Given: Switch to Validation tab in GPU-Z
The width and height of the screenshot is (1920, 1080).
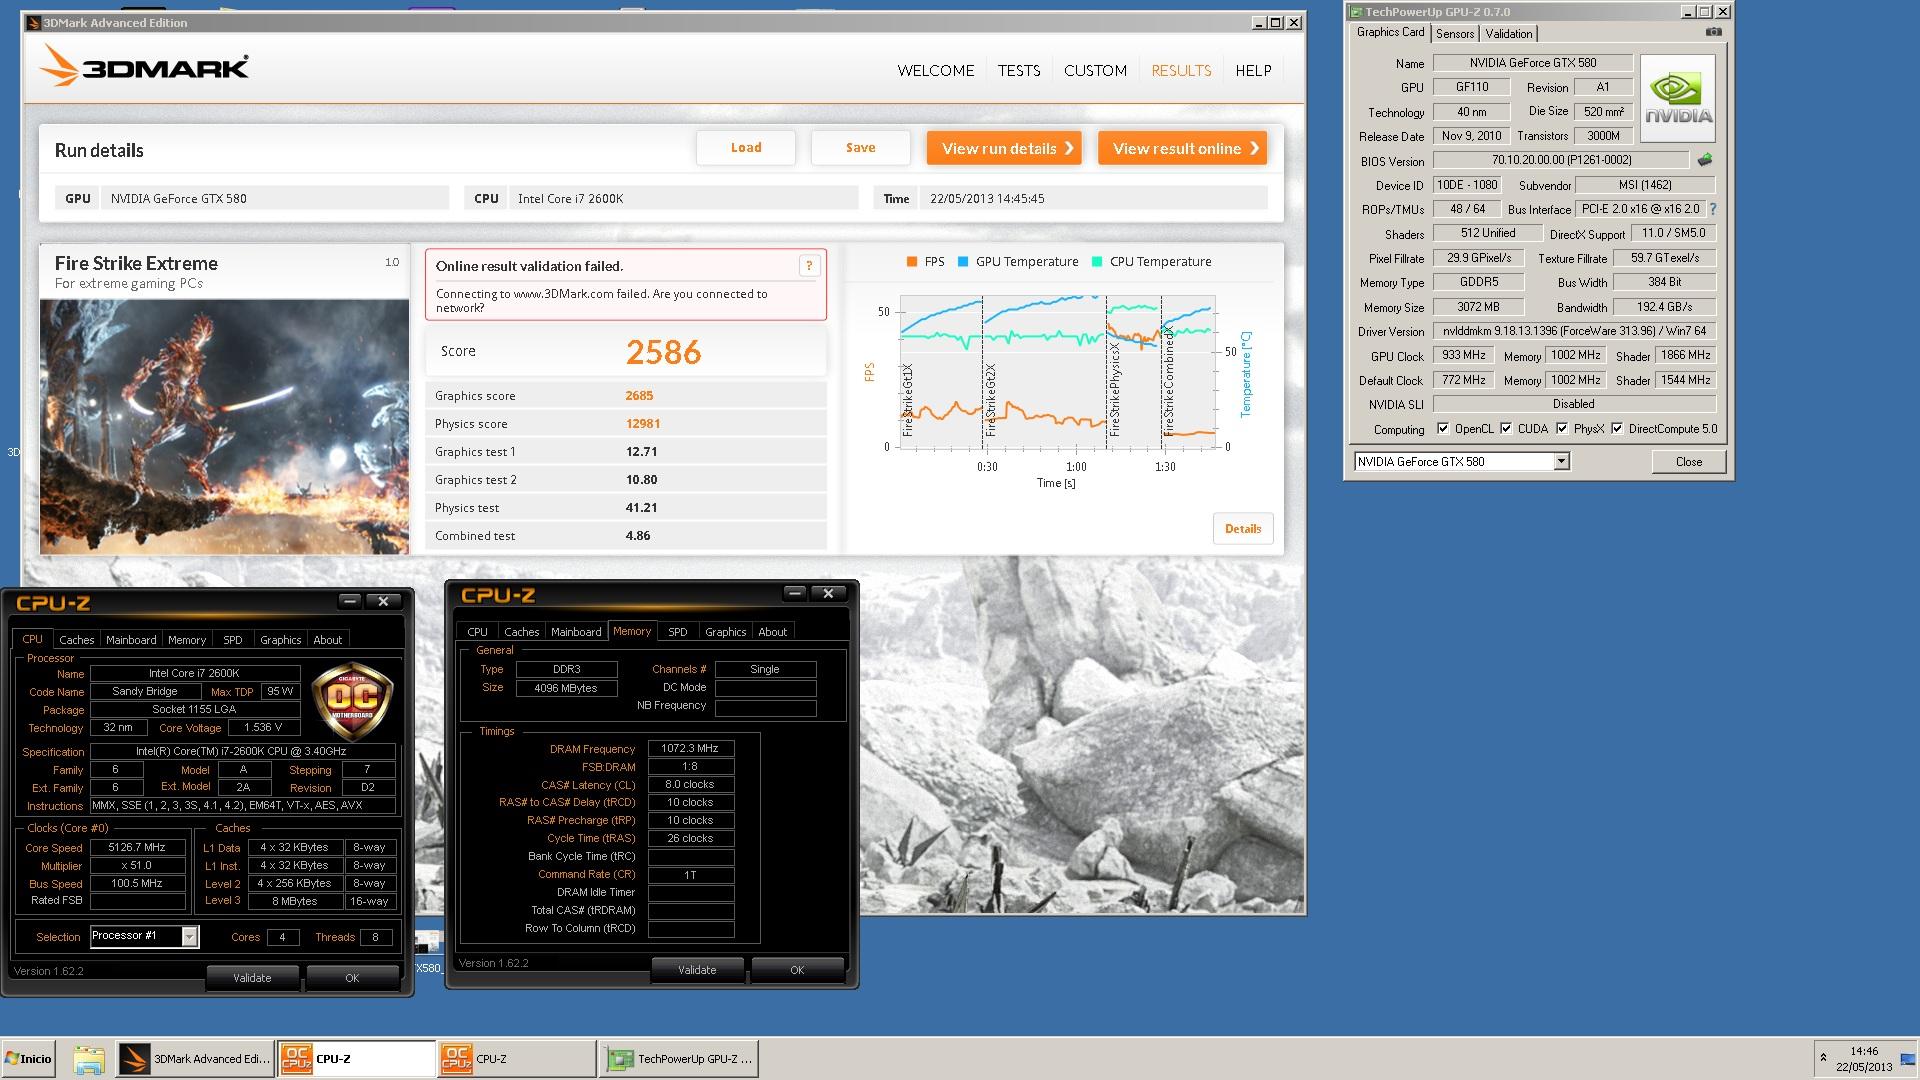Looking at the screenshot, I should tap(1509, 33).
